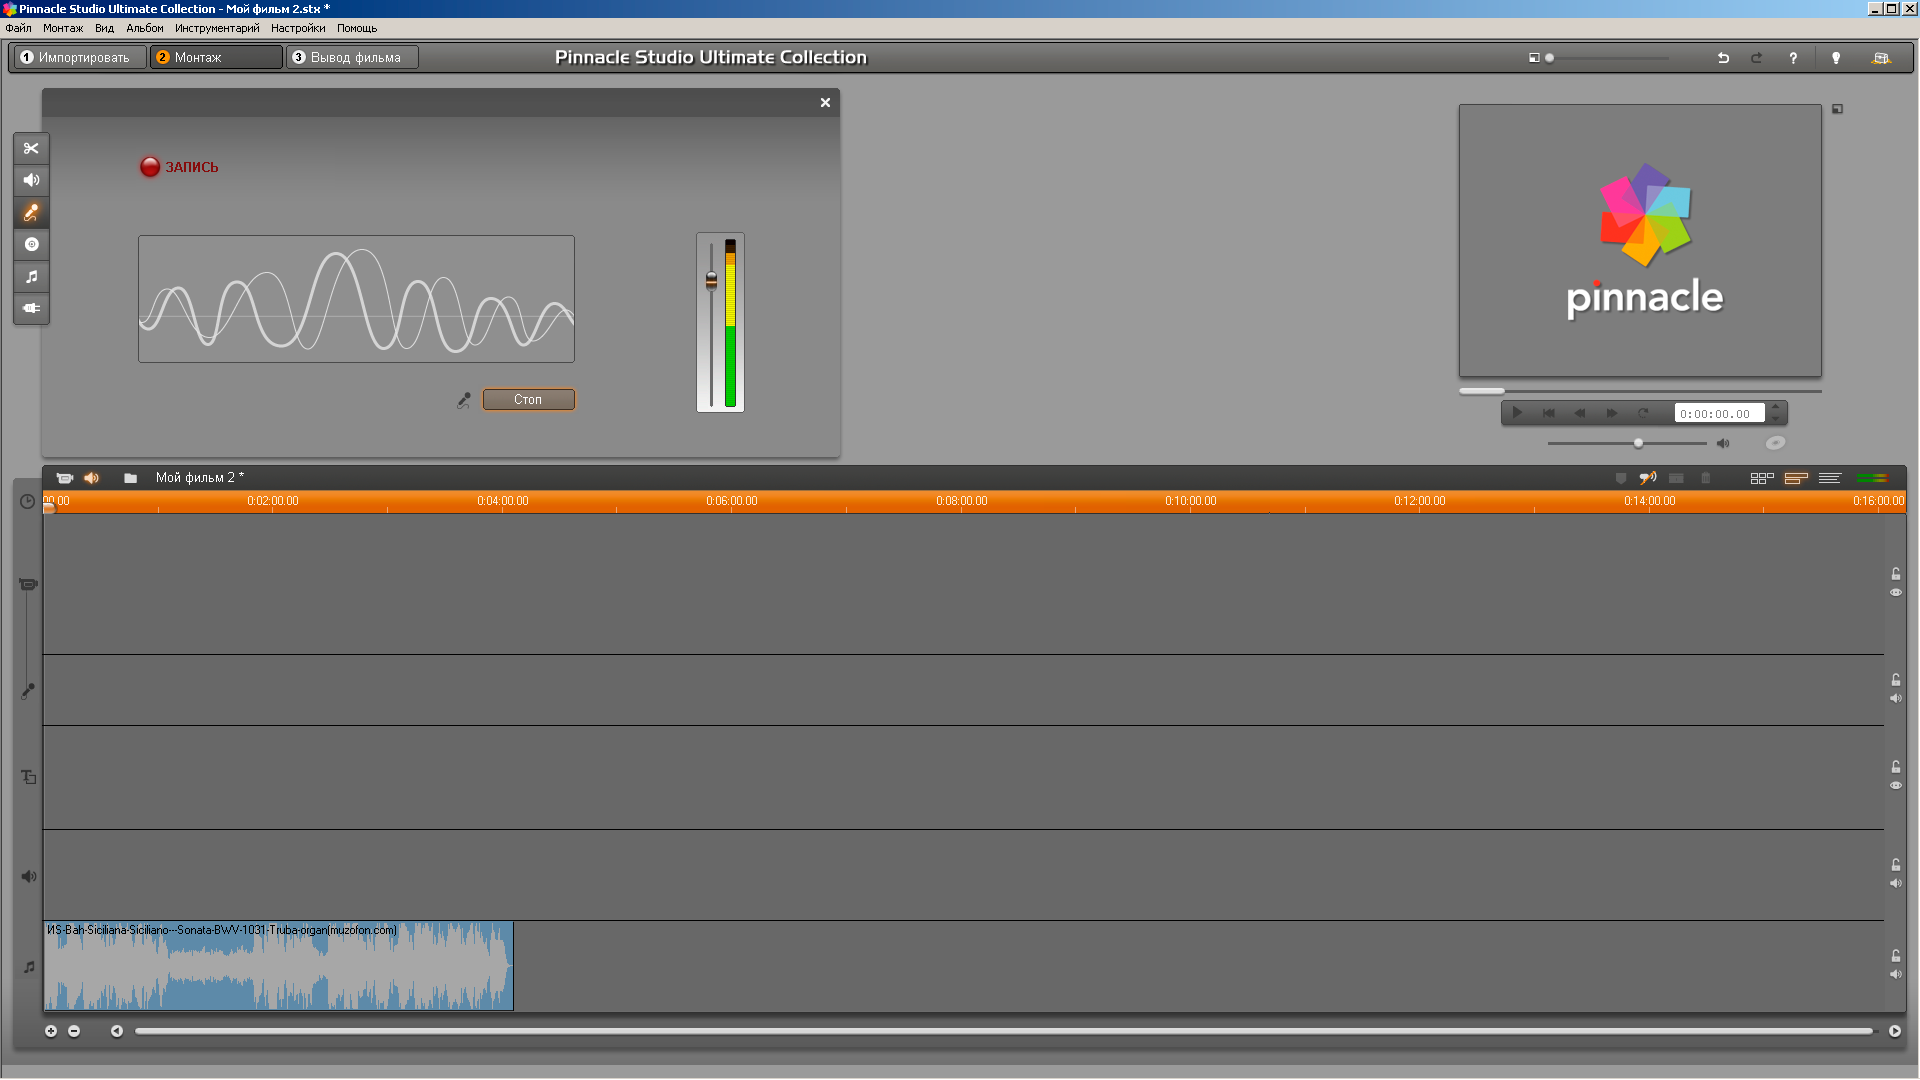This screenshot has height=1080, width=1920.
Task: Adjust the recording level slider knob
Action: [712, 281]
